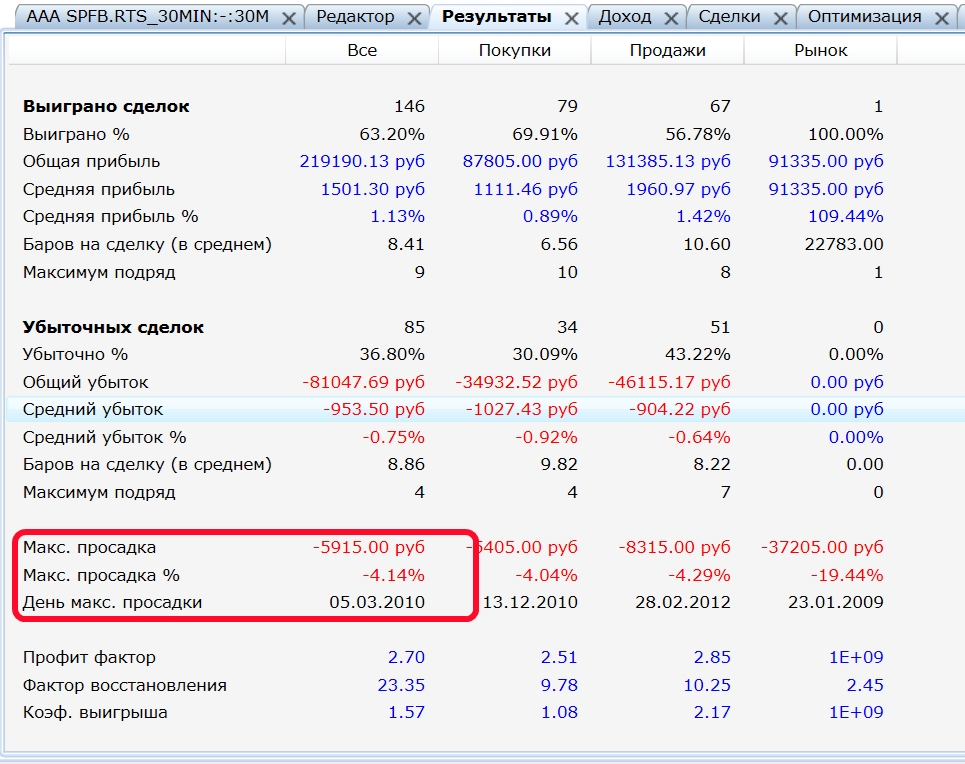Switch to the Оптимизация tab
This screenshot has height=764, width=965.
click(864, 17)
